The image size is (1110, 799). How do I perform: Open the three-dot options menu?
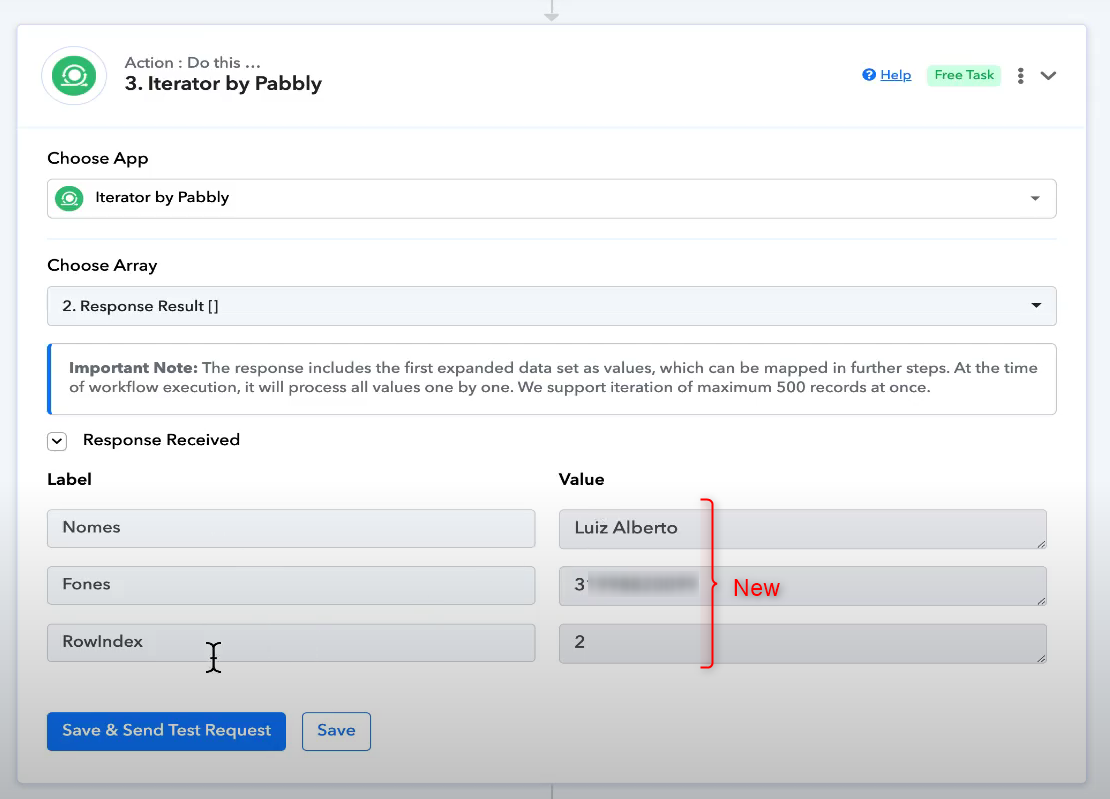click(x=1020, y=76)
